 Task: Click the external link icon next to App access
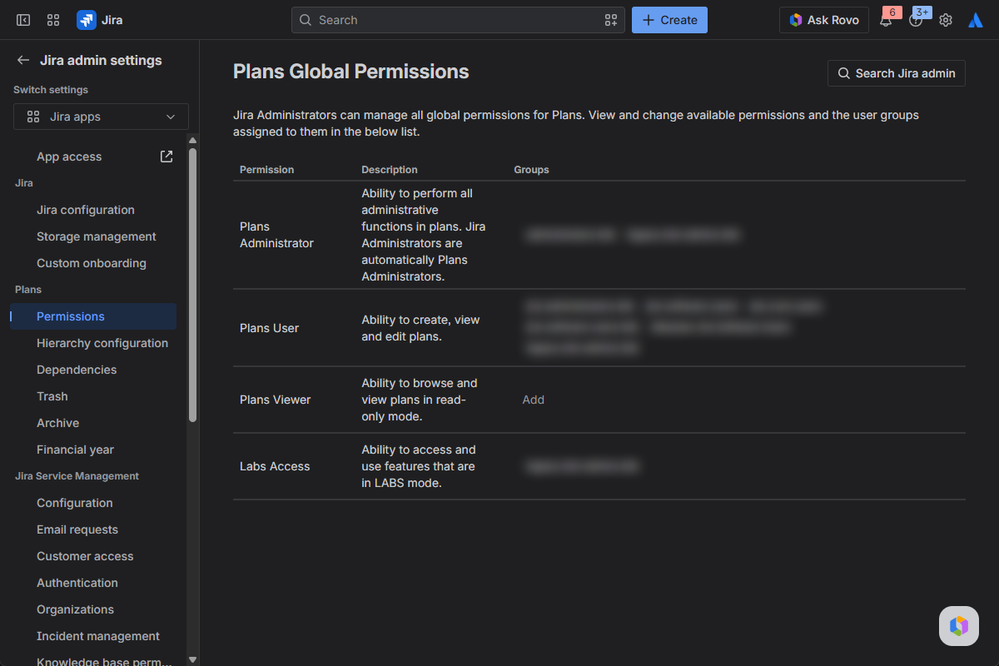(166, 156)
